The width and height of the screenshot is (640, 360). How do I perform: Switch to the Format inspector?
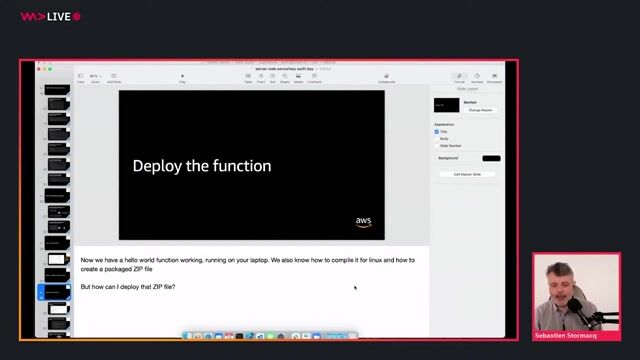click(459, 78)
